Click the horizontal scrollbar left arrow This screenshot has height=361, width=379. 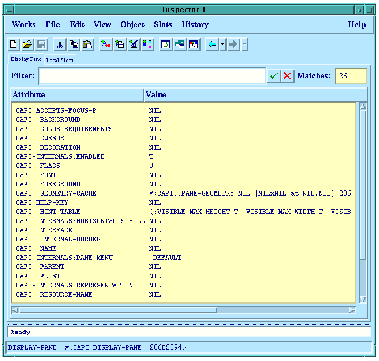coord(15,310)
